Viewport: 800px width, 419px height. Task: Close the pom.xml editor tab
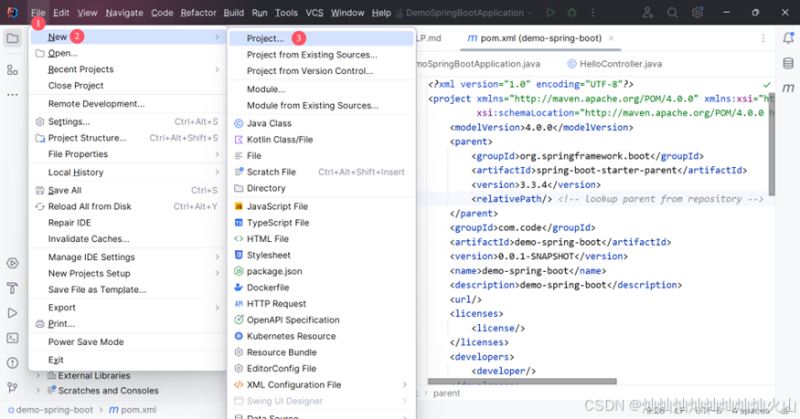click(x=611, y=38)
